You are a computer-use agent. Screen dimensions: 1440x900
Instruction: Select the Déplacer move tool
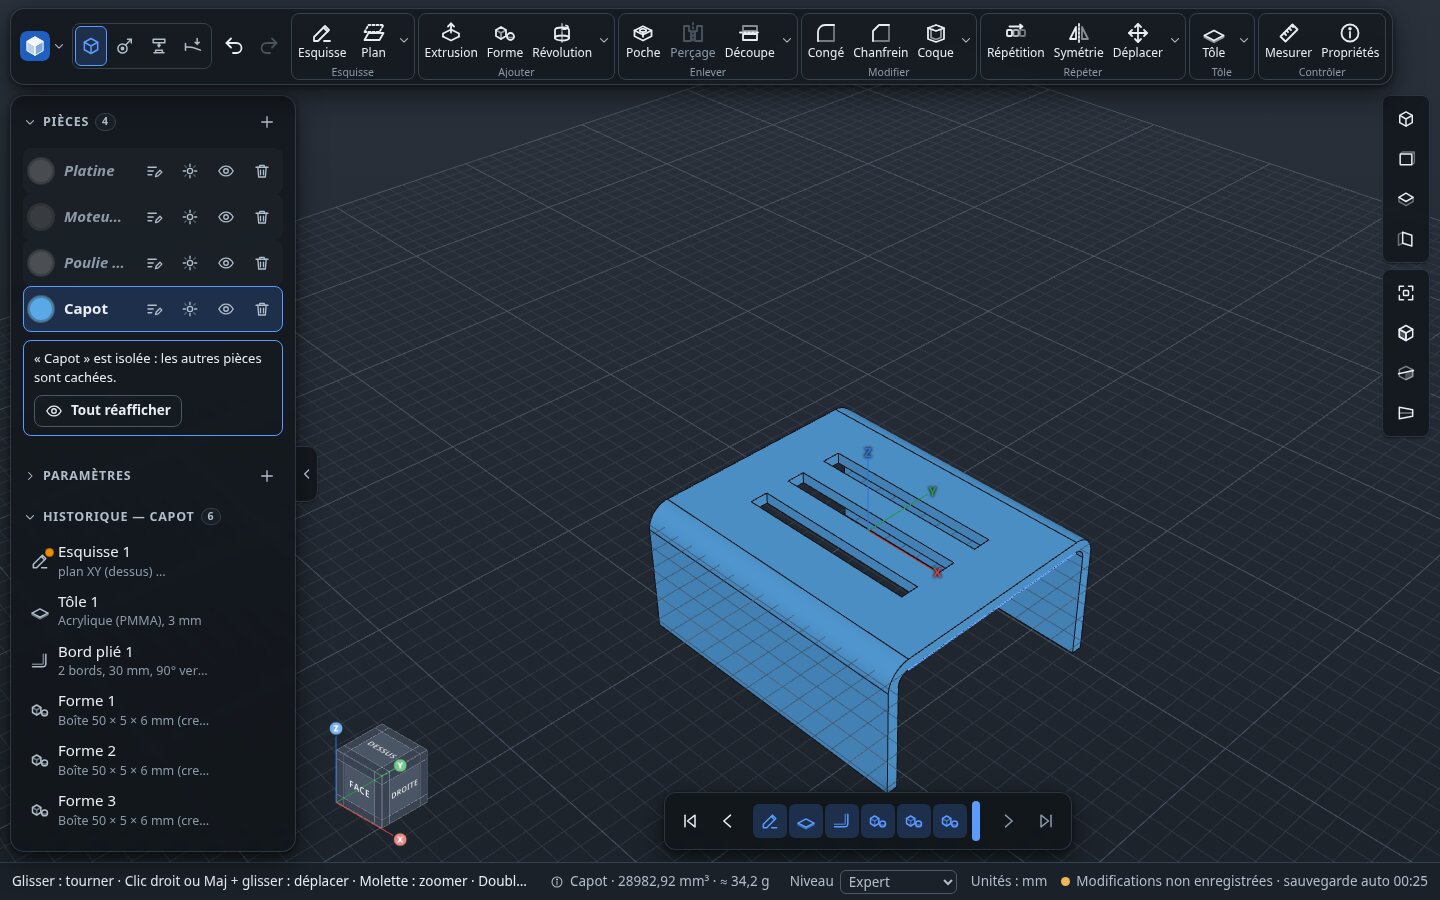[x=1137, y=41]
